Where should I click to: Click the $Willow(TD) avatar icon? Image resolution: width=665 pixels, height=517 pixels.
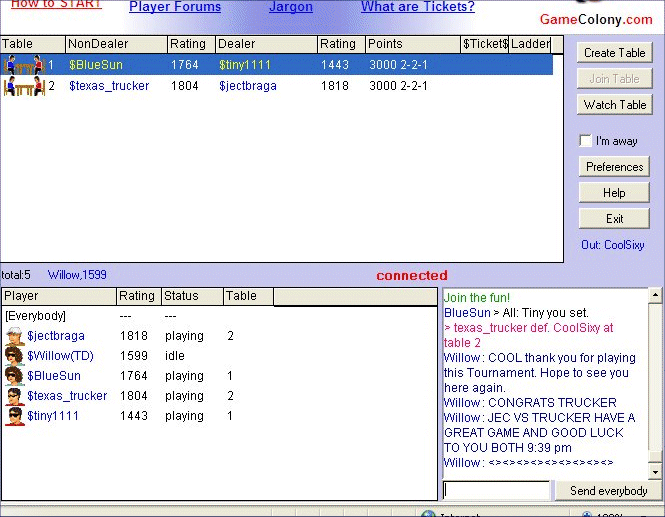point(14,356)
